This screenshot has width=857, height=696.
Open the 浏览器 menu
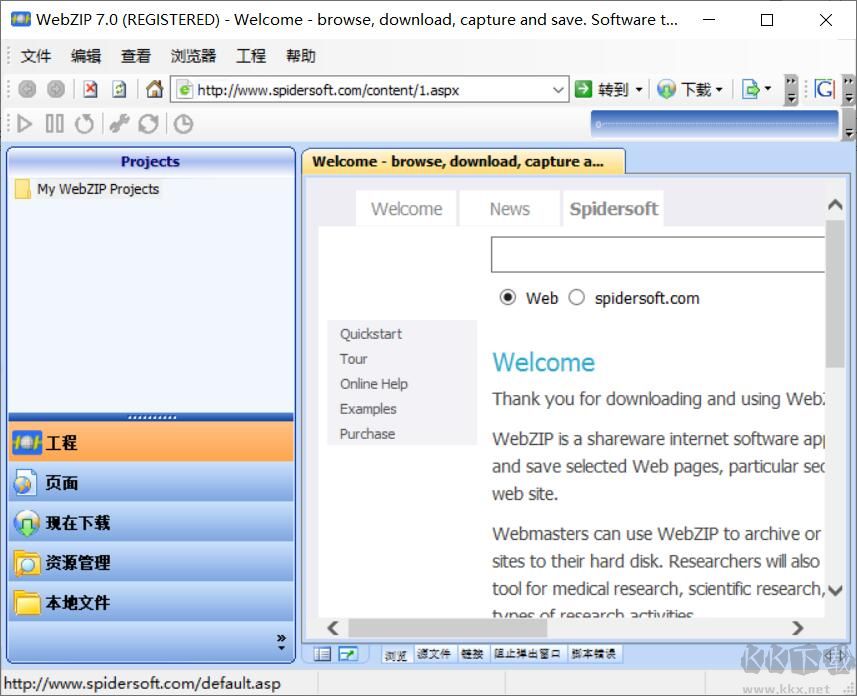(193, 56)
